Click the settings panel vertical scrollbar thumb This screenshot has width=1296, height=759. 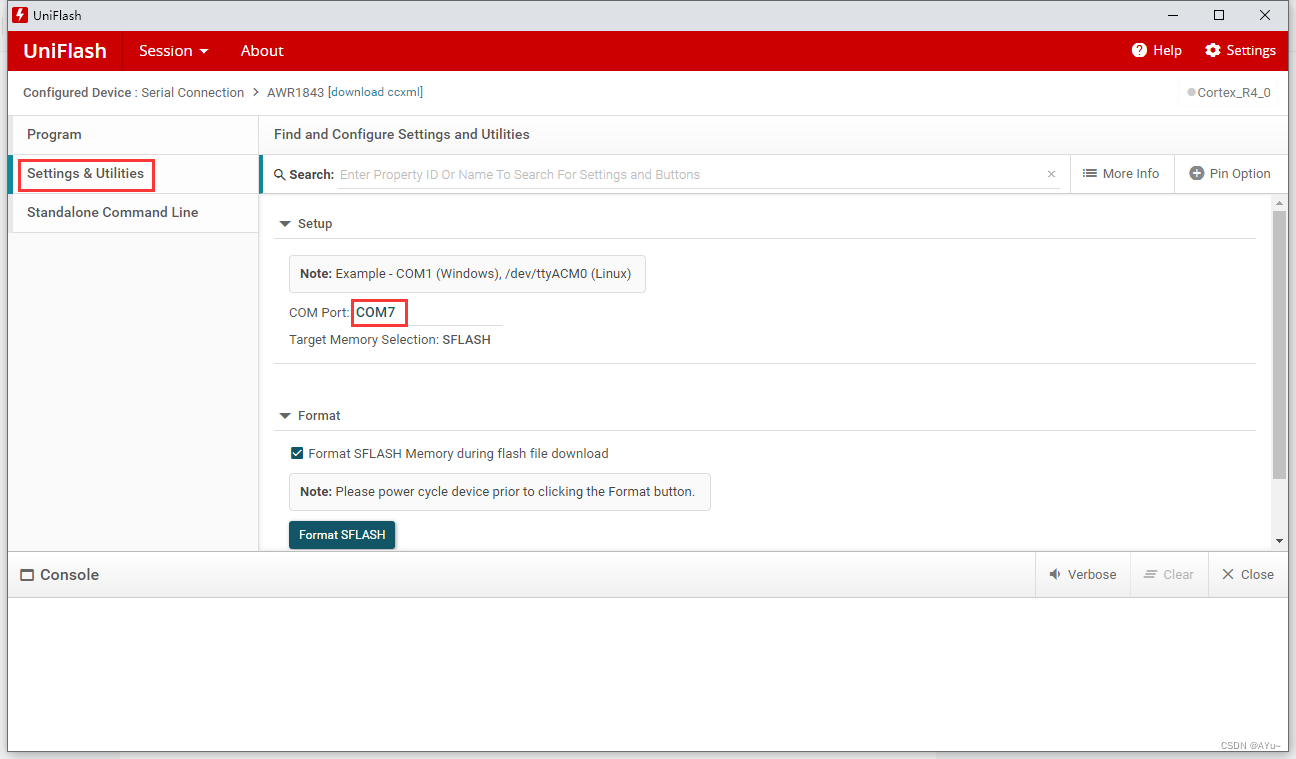1279,345
